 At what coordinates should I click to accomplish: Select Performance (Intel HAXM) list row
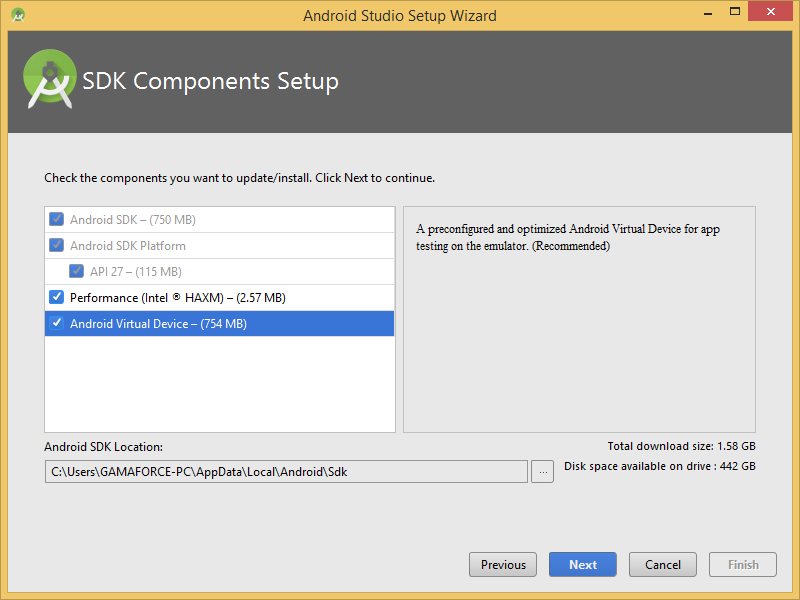pyautogui.click(x=219, y=297)
